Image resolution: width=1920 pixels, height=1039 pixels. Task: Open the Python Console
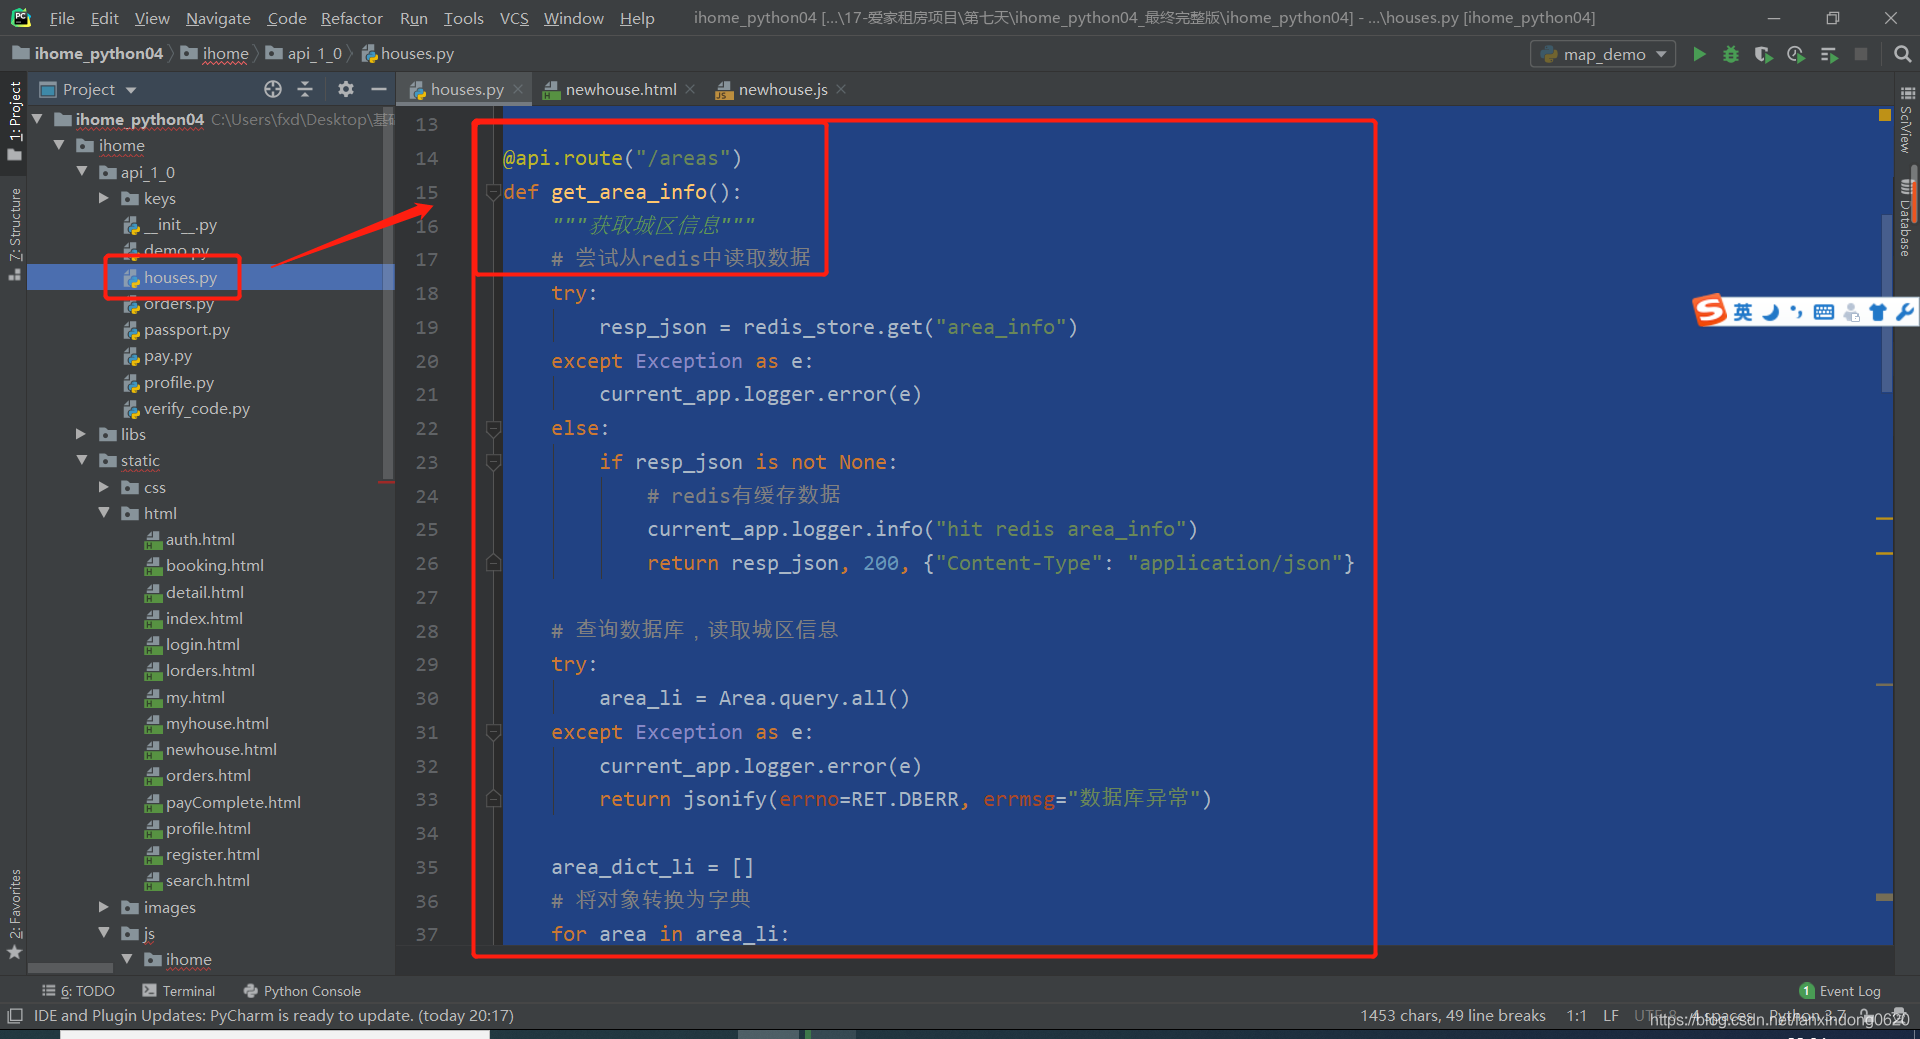tap(302, 991)
